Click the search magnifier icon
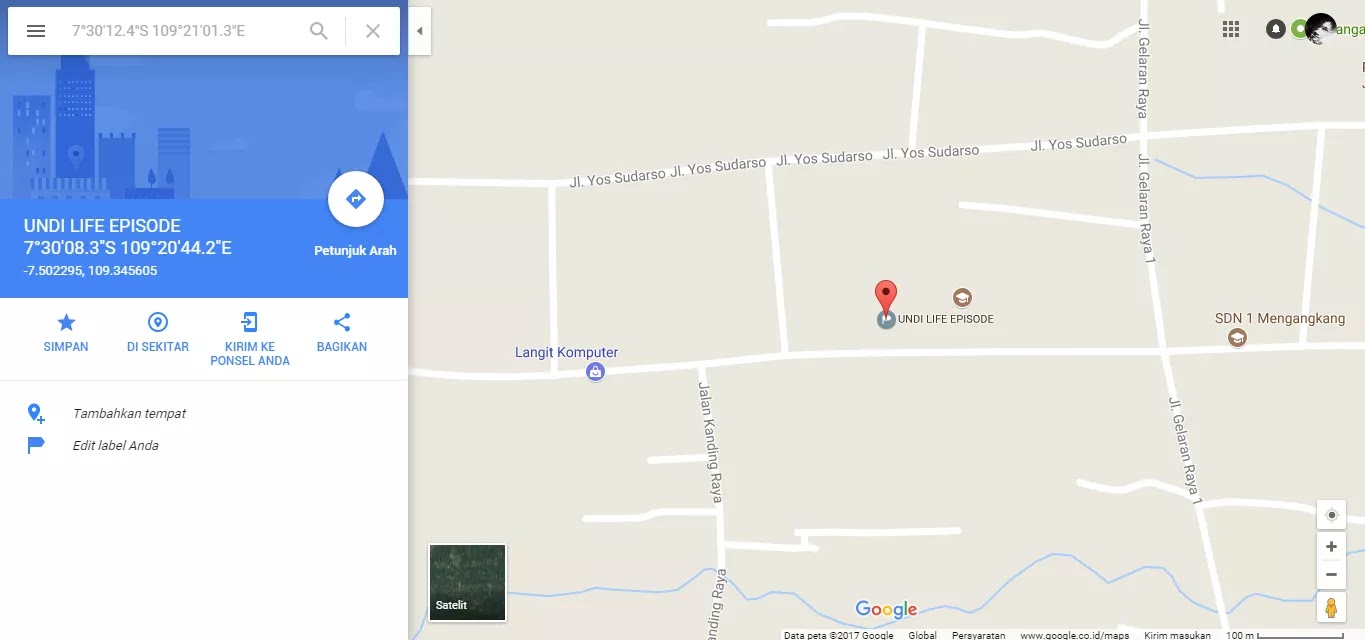The height and width of the screenshot is (640, 1365). pyautogui.click(x=319, y=31)
